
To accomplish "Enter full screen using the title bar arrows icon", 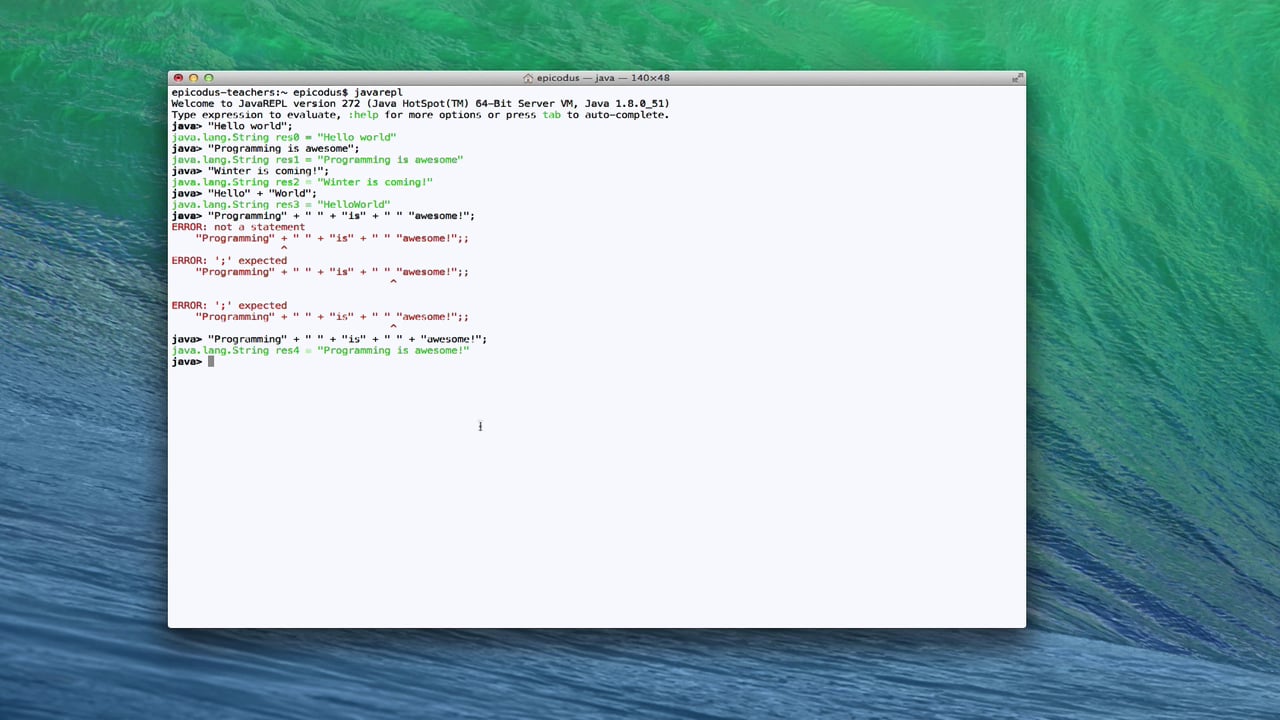I will coord(1017,78).
